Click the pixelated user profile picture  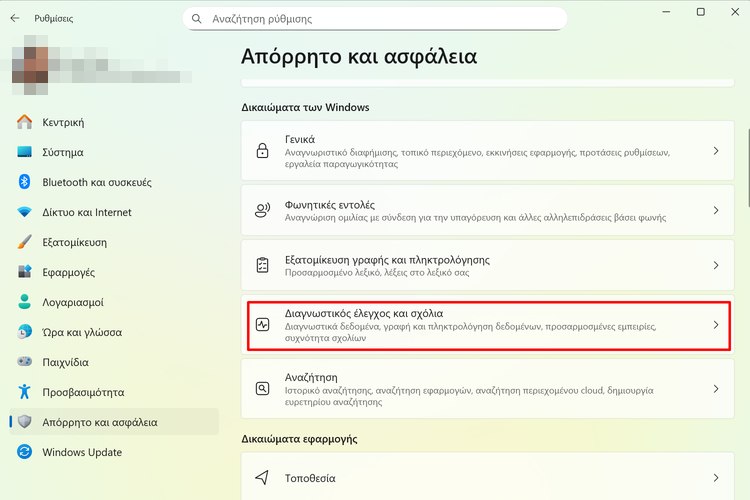pyautogui.click(x=30, y=65)
